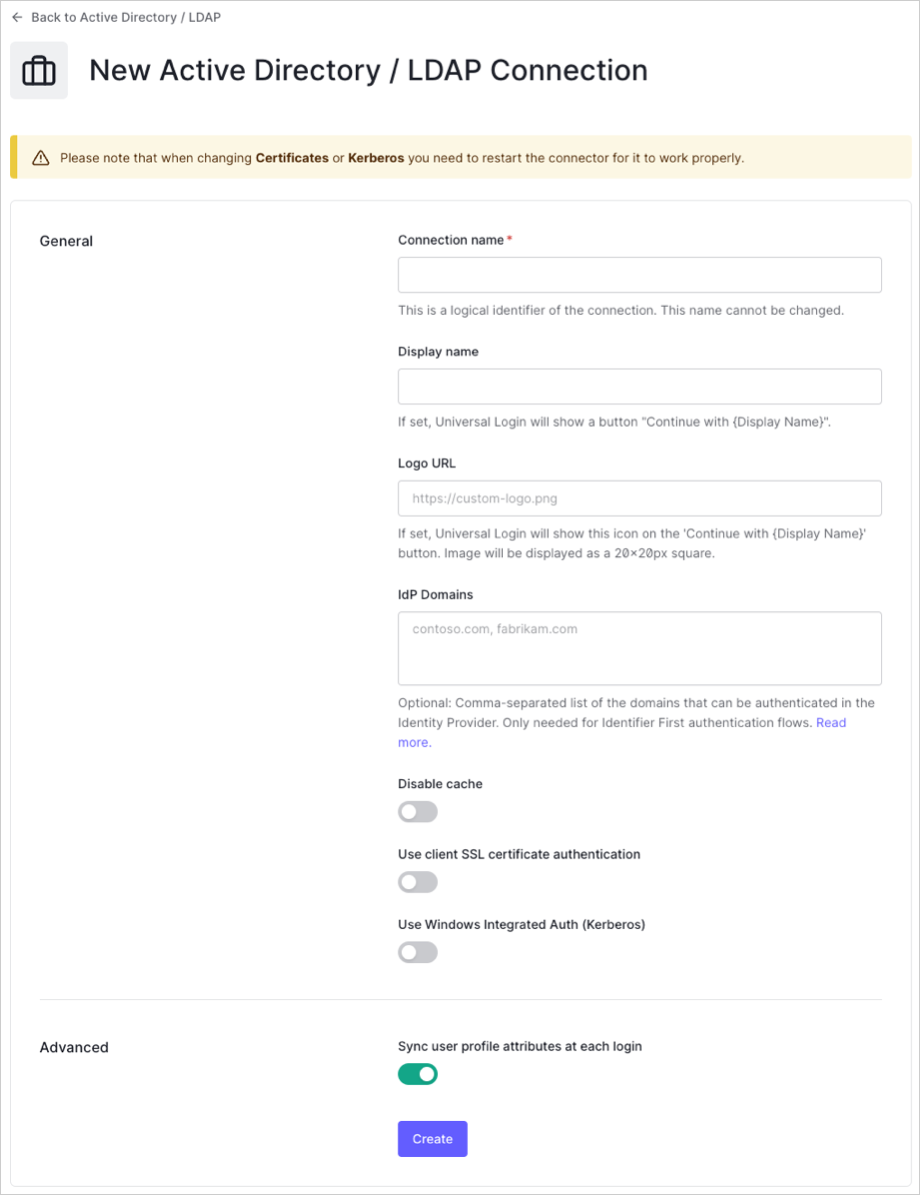Click the Connection name input field
This screenshot has height=1195, width=920.
639,274
